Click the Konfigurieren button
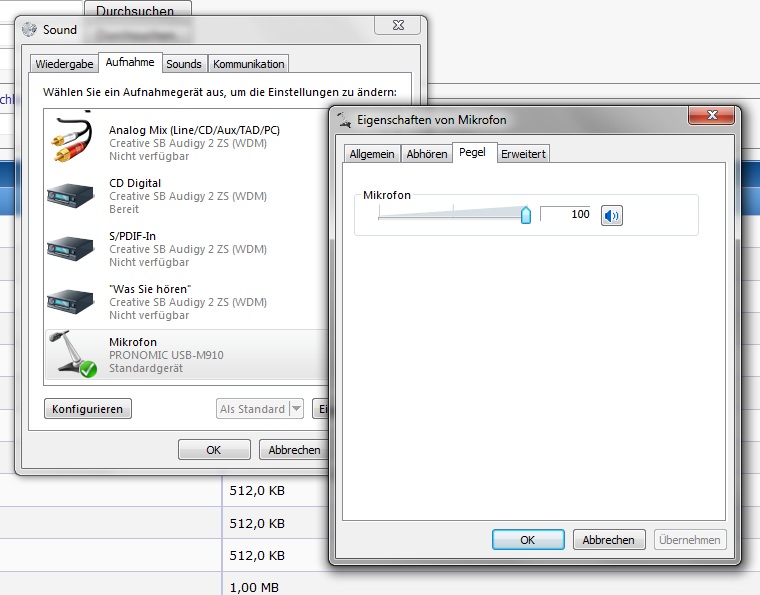This screenshot has width=760, height=595. 88,409
